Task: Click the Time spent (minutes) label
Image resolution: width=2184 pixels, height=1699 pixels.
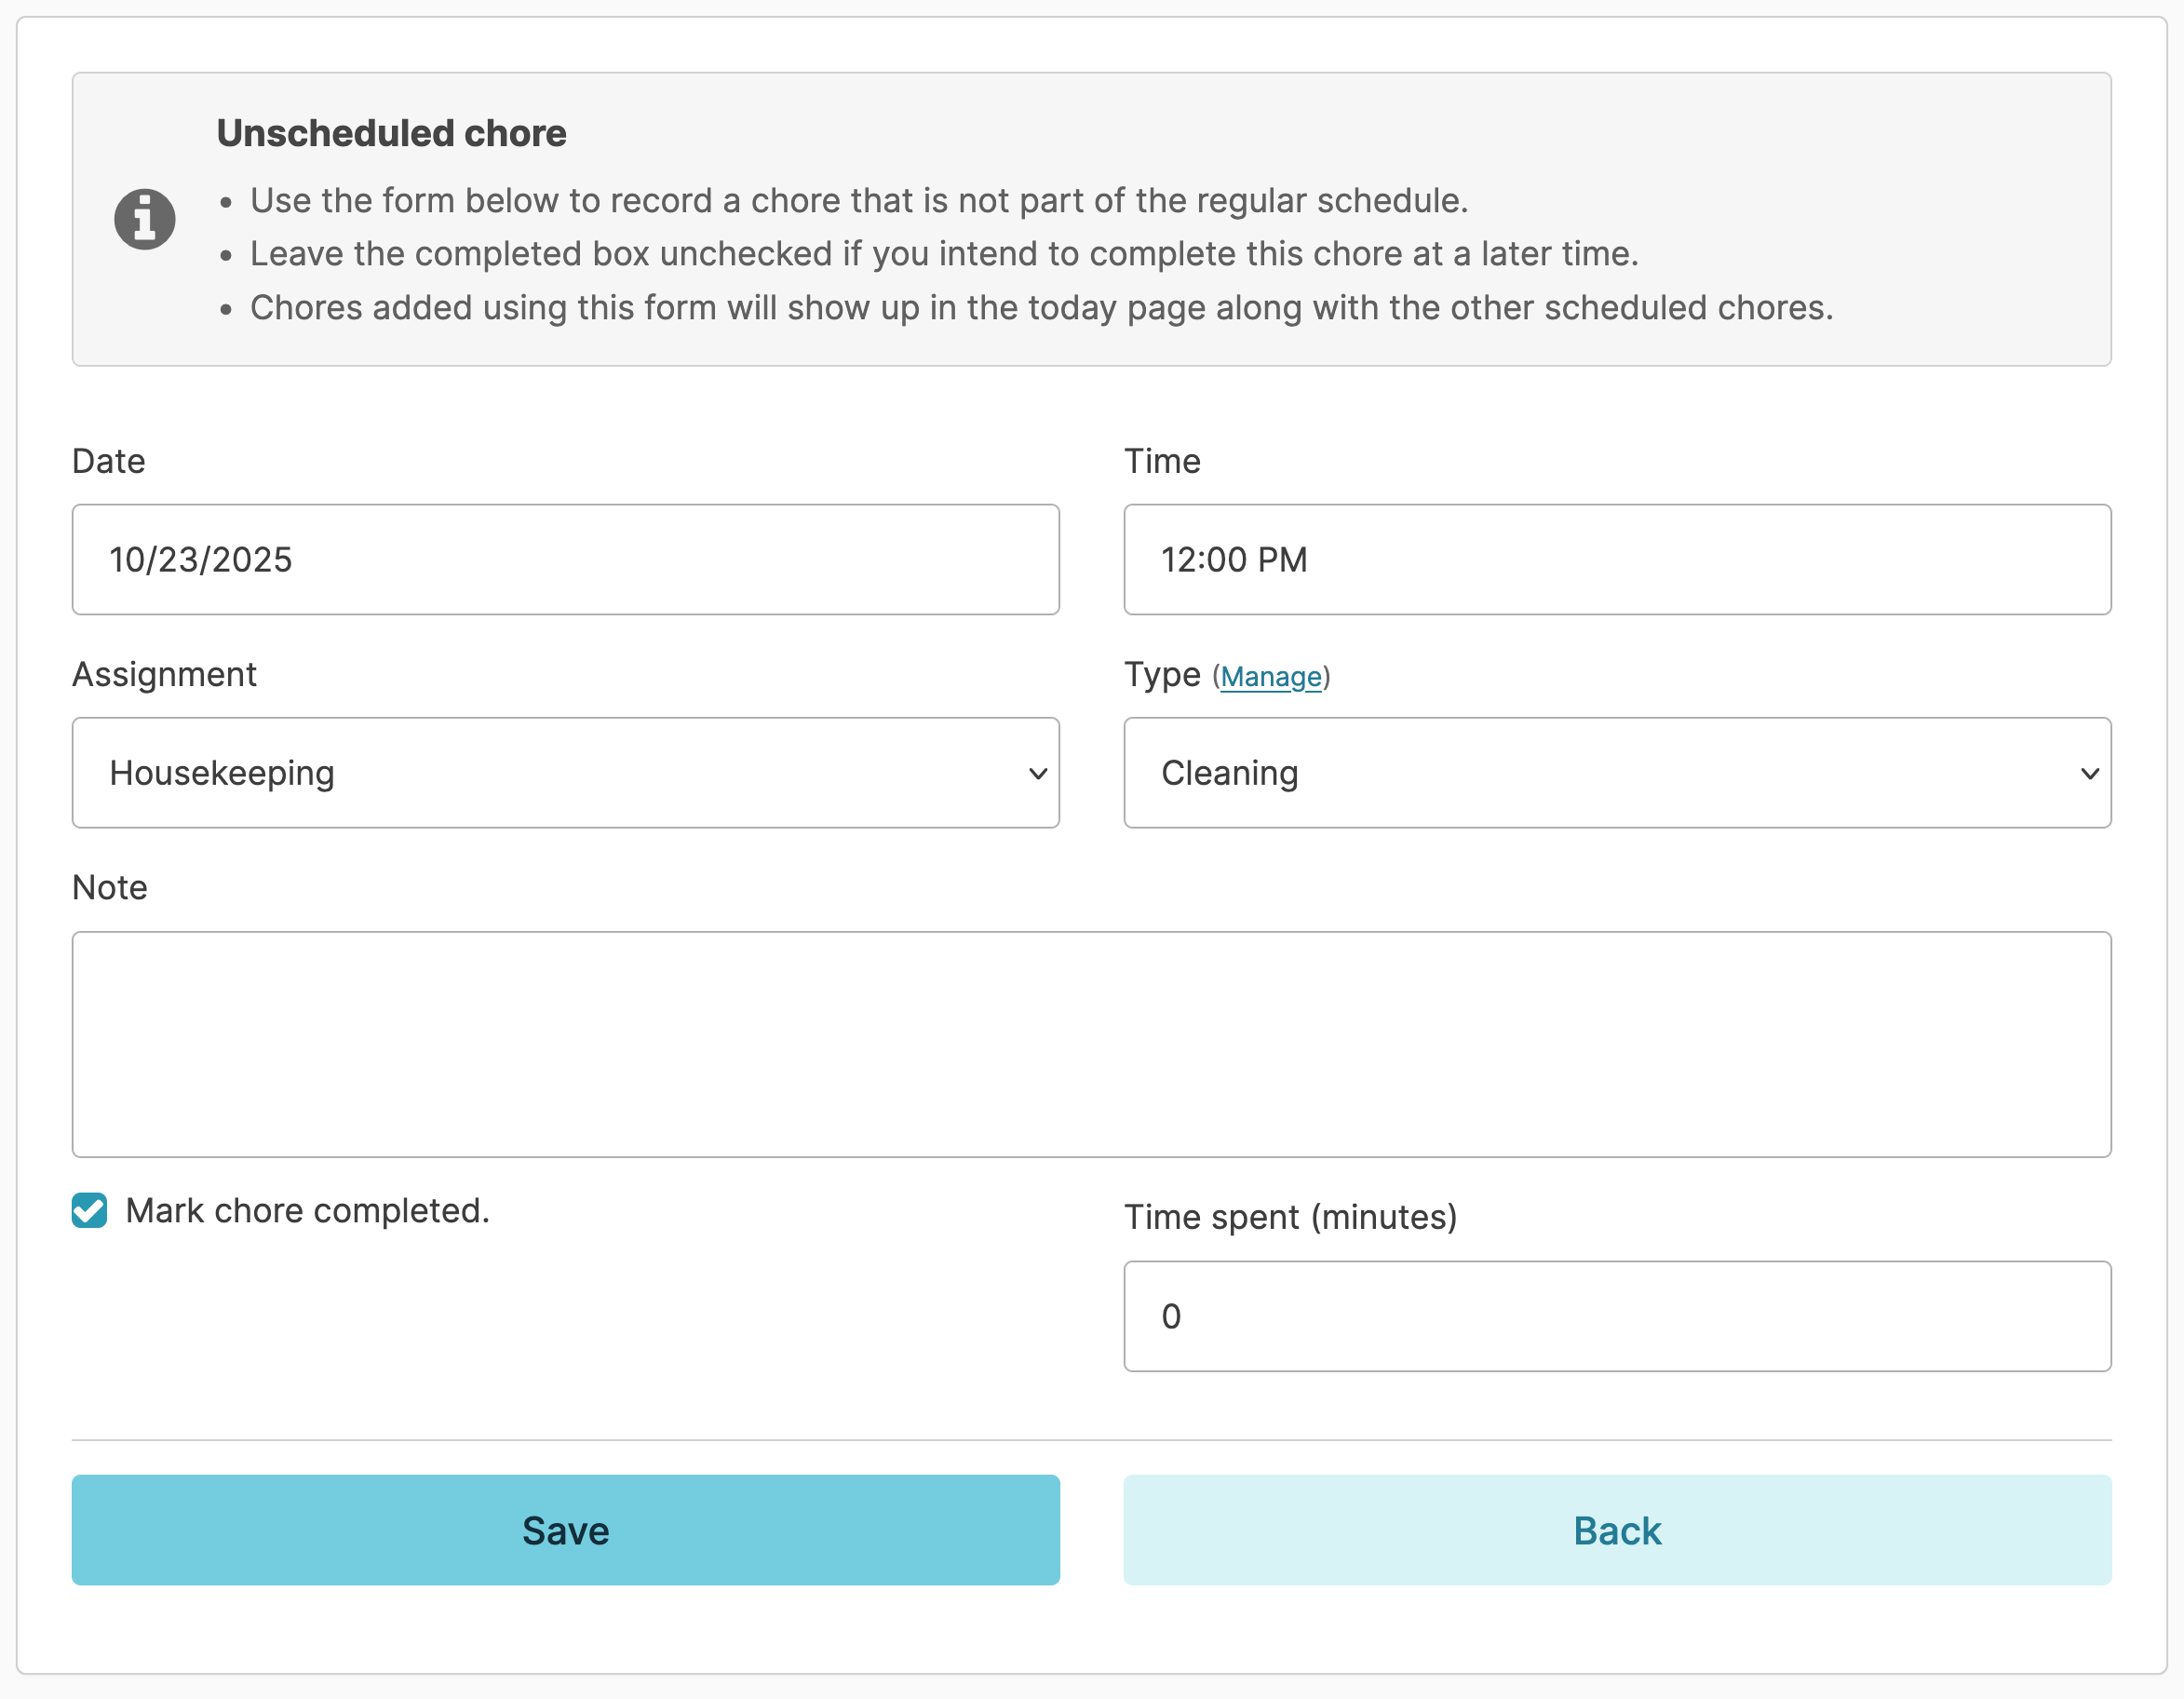Action: 1290,1217
